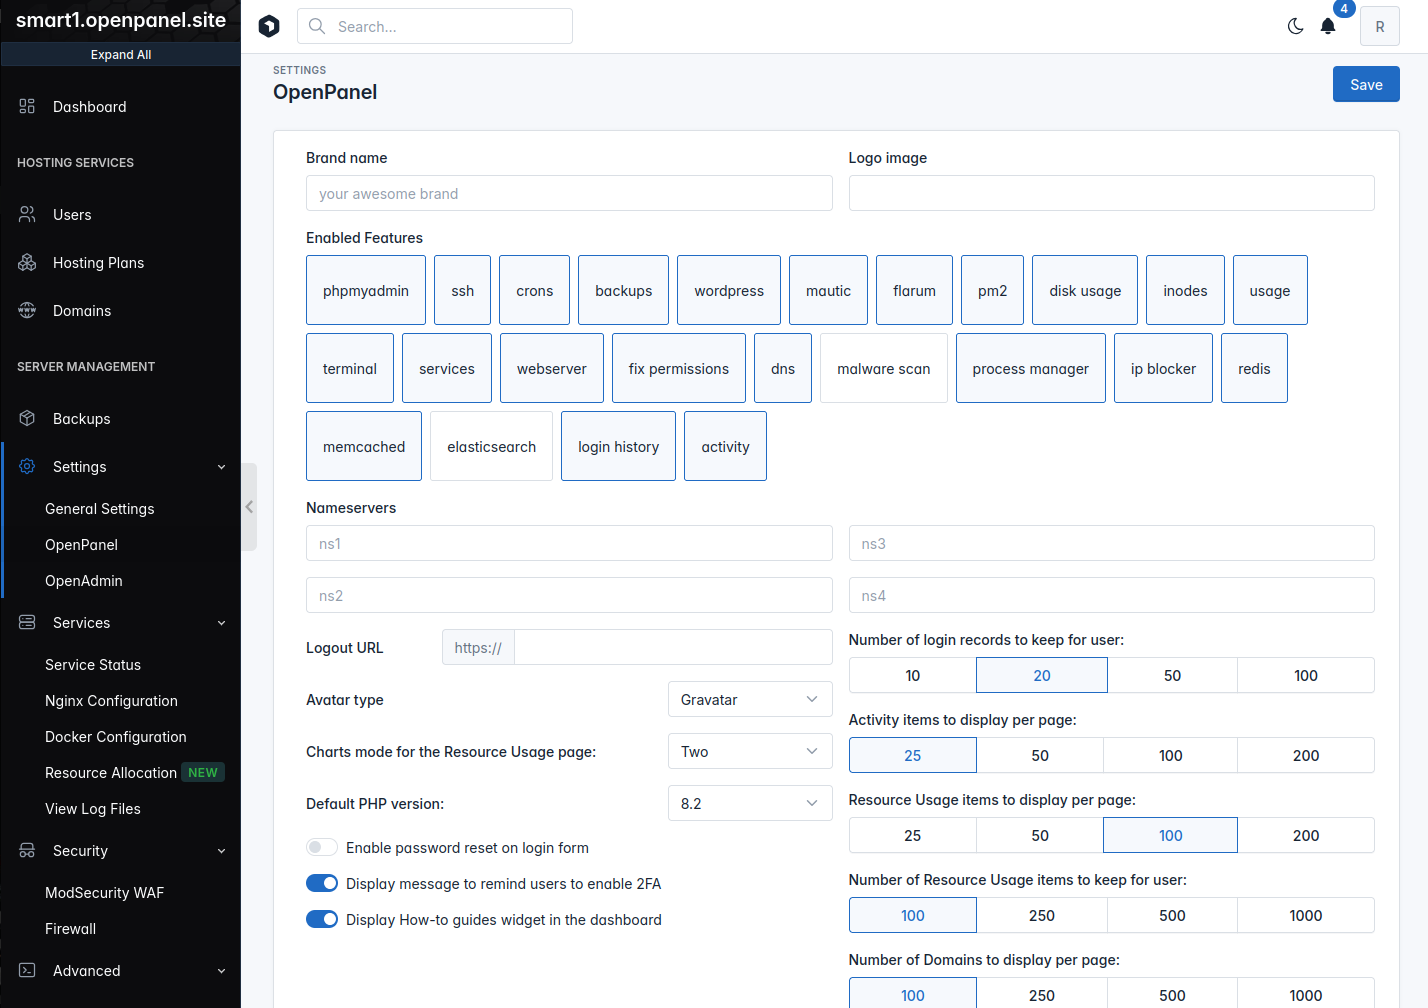The image size is (1428, 1008).
Task: Open the notifications bell
Action: [1328, 27]
